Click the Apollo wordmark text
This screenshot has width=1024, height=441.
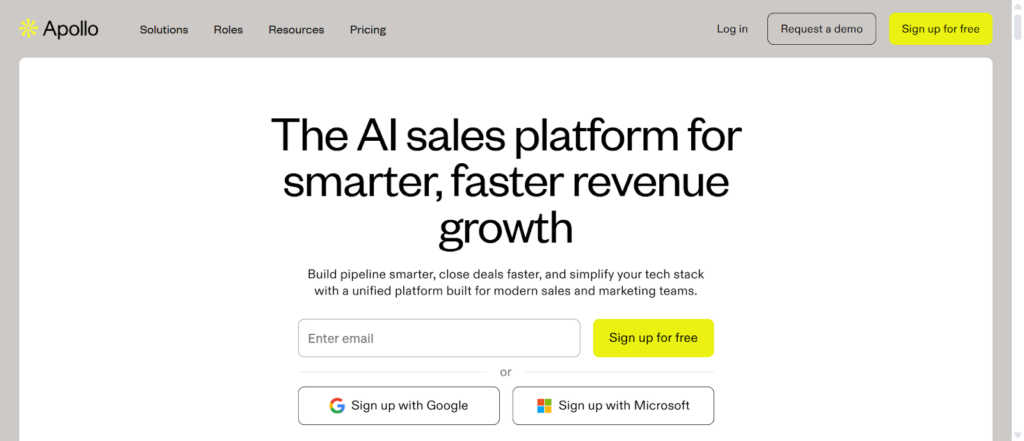[71, 29]
